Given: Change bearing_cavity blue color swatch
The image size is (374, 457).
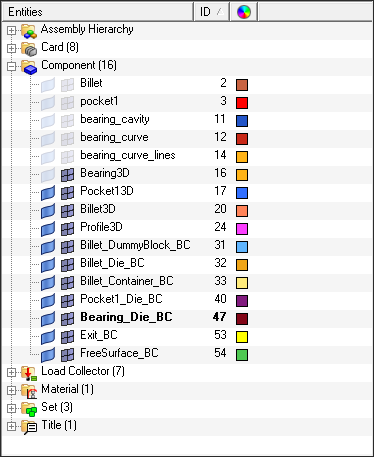Looking at the screenshot, I should [x=242, y=121].
